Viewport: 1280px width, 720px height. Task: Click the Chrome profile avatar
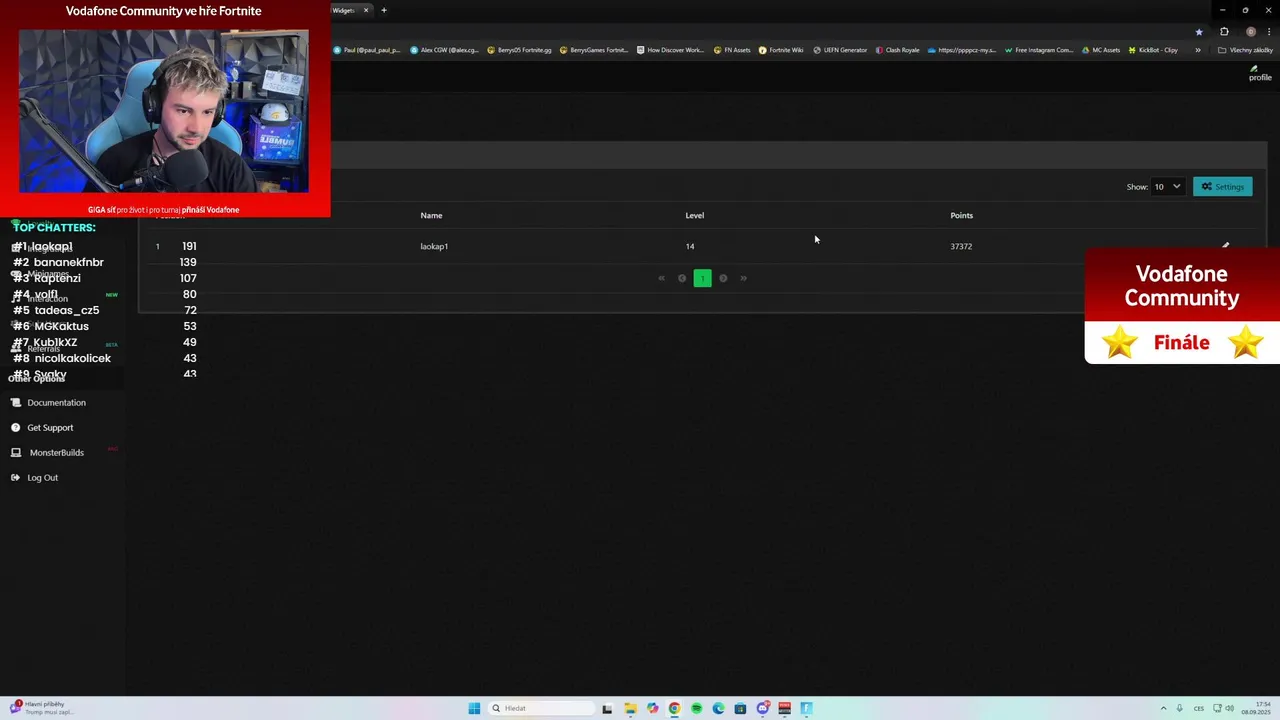click(x=1250, y=32)
